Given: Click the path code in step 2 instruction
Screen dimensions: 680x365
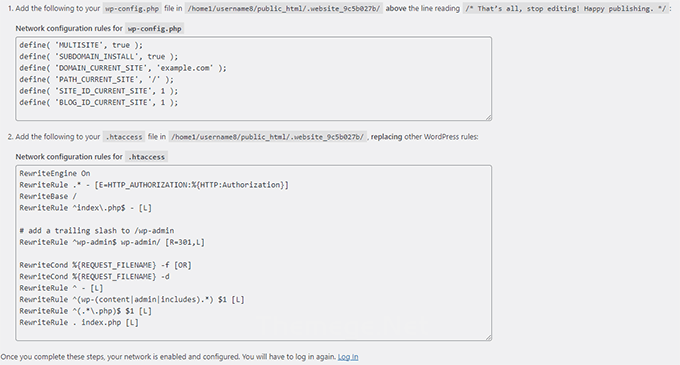Looking at the screenshot, I should (268, 137).
